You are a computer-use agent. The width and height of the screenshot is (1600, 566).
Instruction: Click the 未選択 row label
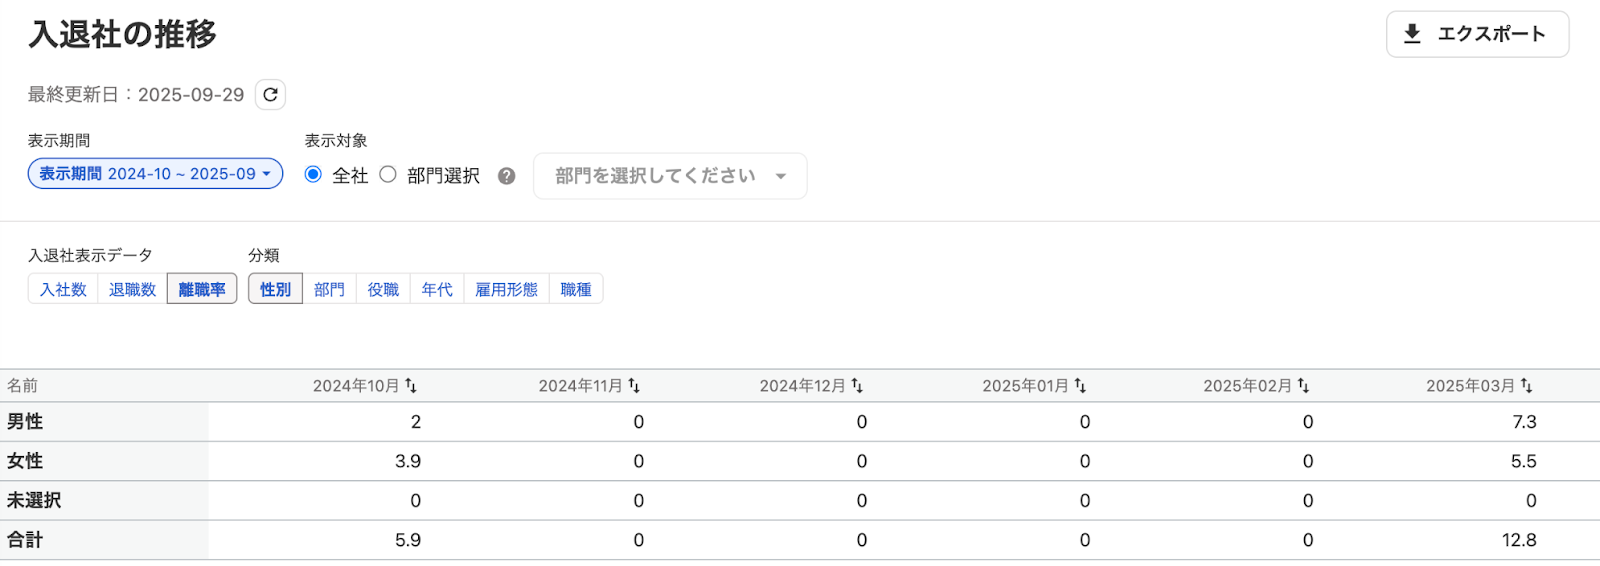pos(34,500)
